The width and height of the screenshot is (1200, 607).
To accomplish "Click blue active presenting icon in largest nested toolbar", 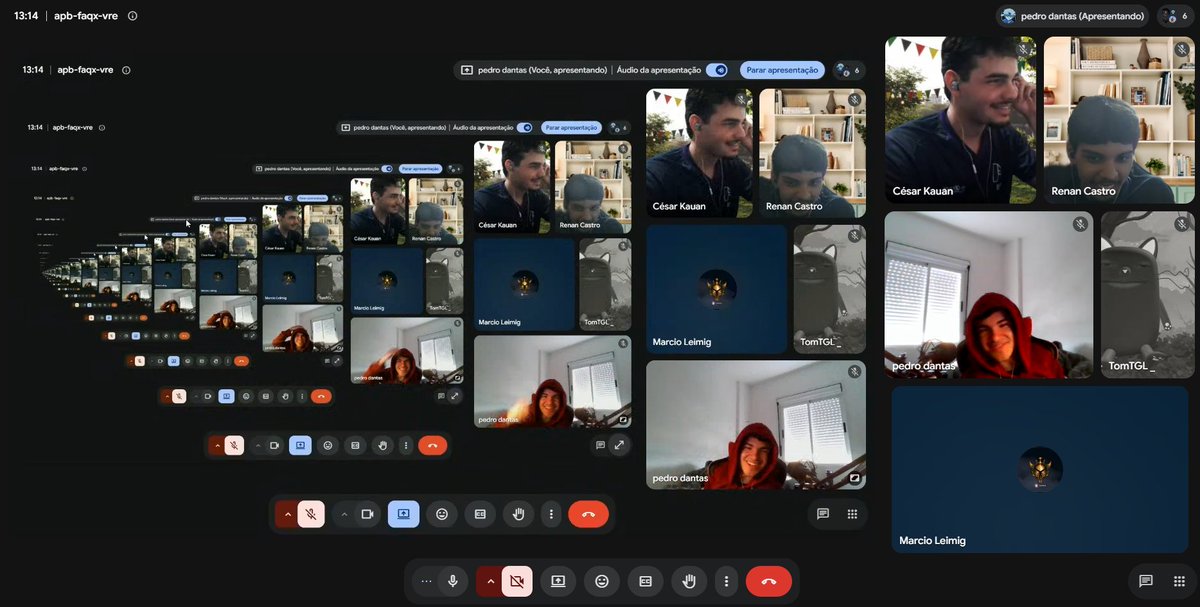I will click(404, 514).
